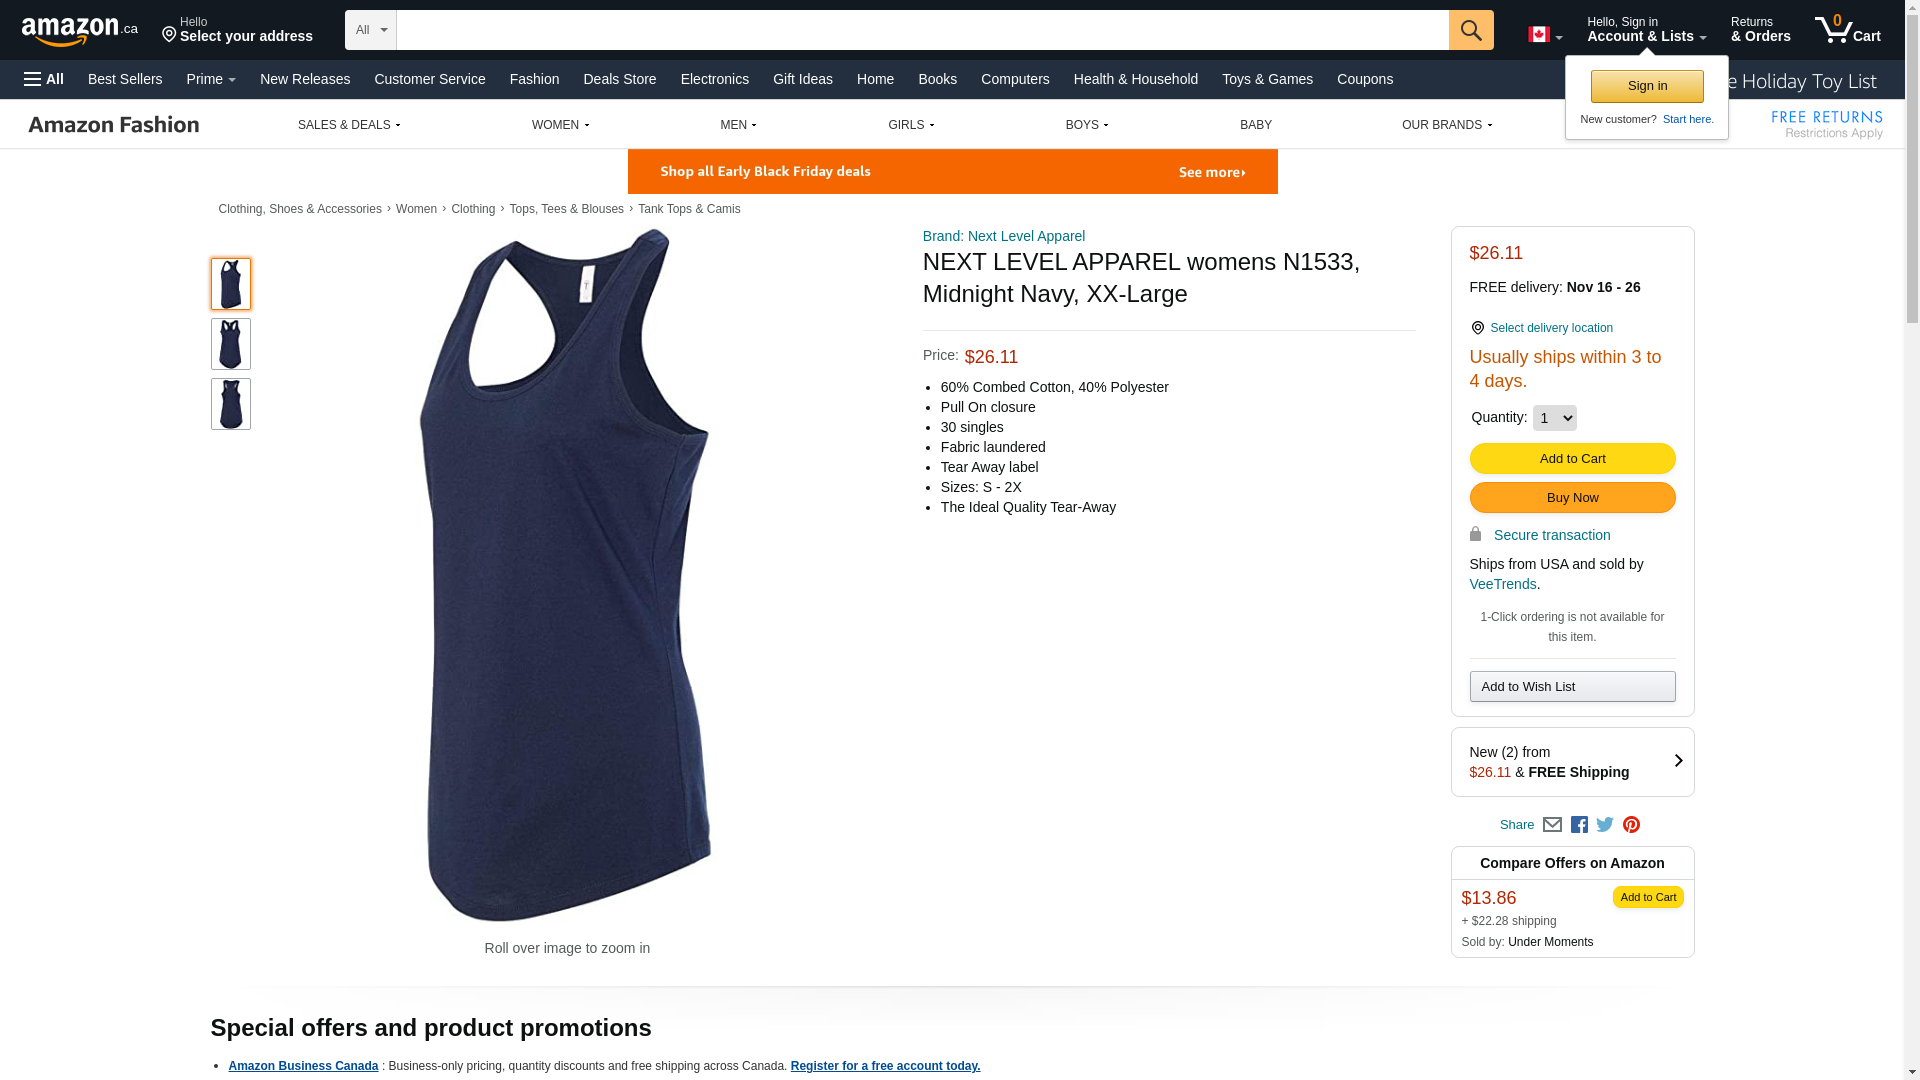The image size is (1920, 1080).
Task: Click into the search input field
Action: (x=922, y=30)
